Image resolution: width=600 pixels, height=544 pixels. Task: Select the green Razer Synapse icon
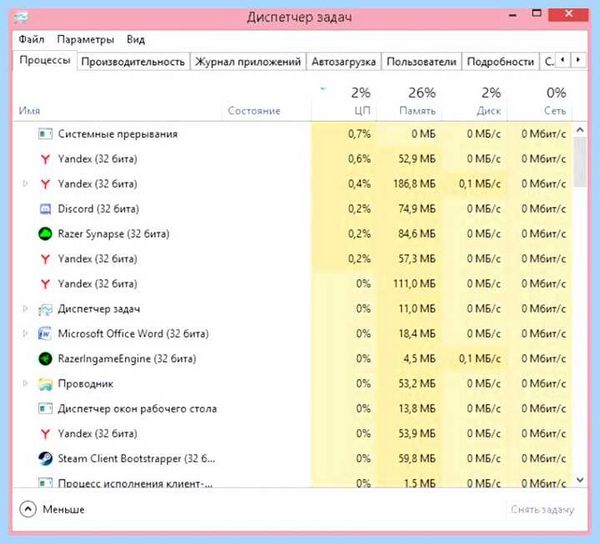click(45, 234)
